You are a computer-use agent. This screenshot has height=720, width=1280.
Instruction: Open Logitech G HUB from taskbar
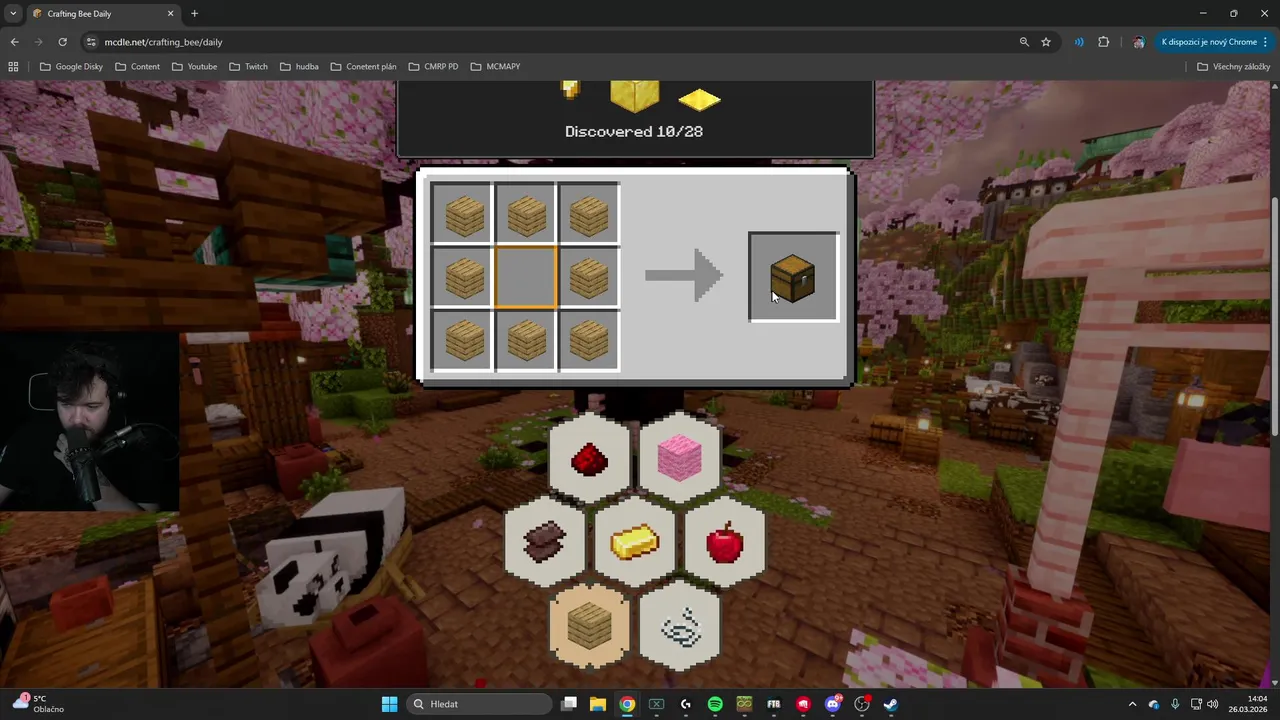[x=686, y=704]
